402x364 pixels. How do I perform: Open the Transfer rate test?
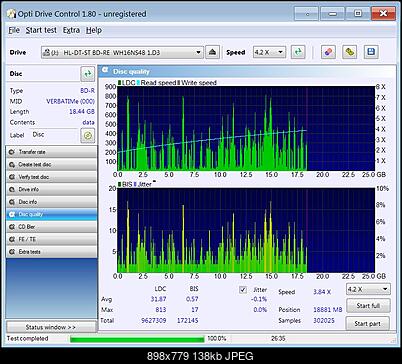(x=52, y=152)
